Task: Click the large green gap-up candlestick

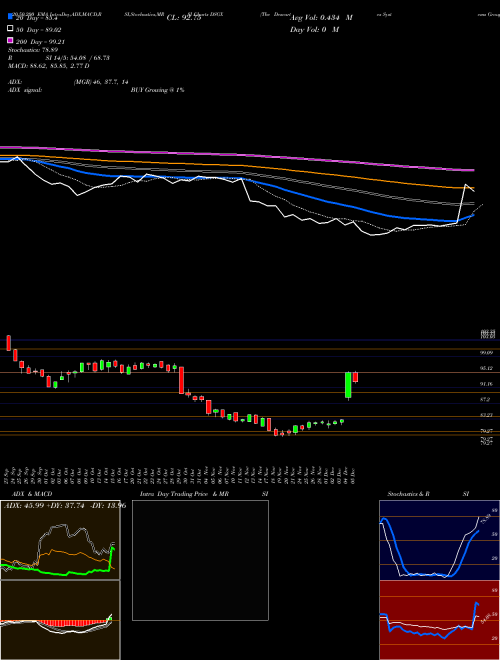Action: (348, 385)
